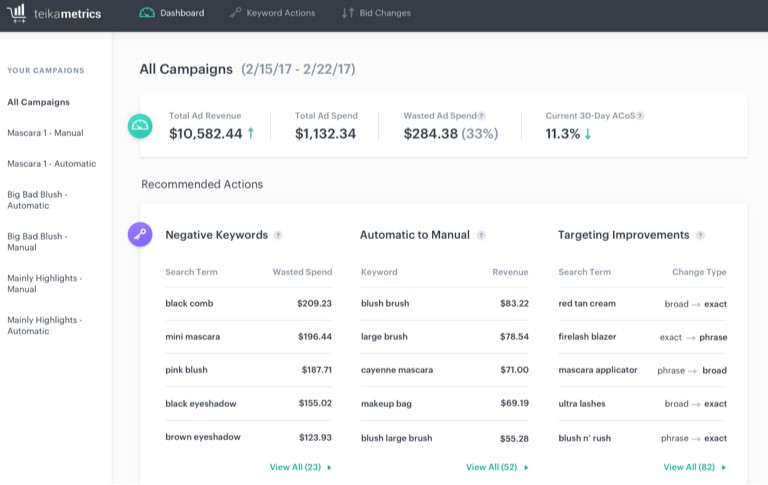Select the 'large brush' keyword
The height and width of the screenshot is (485, 768).
coord(384,337)
